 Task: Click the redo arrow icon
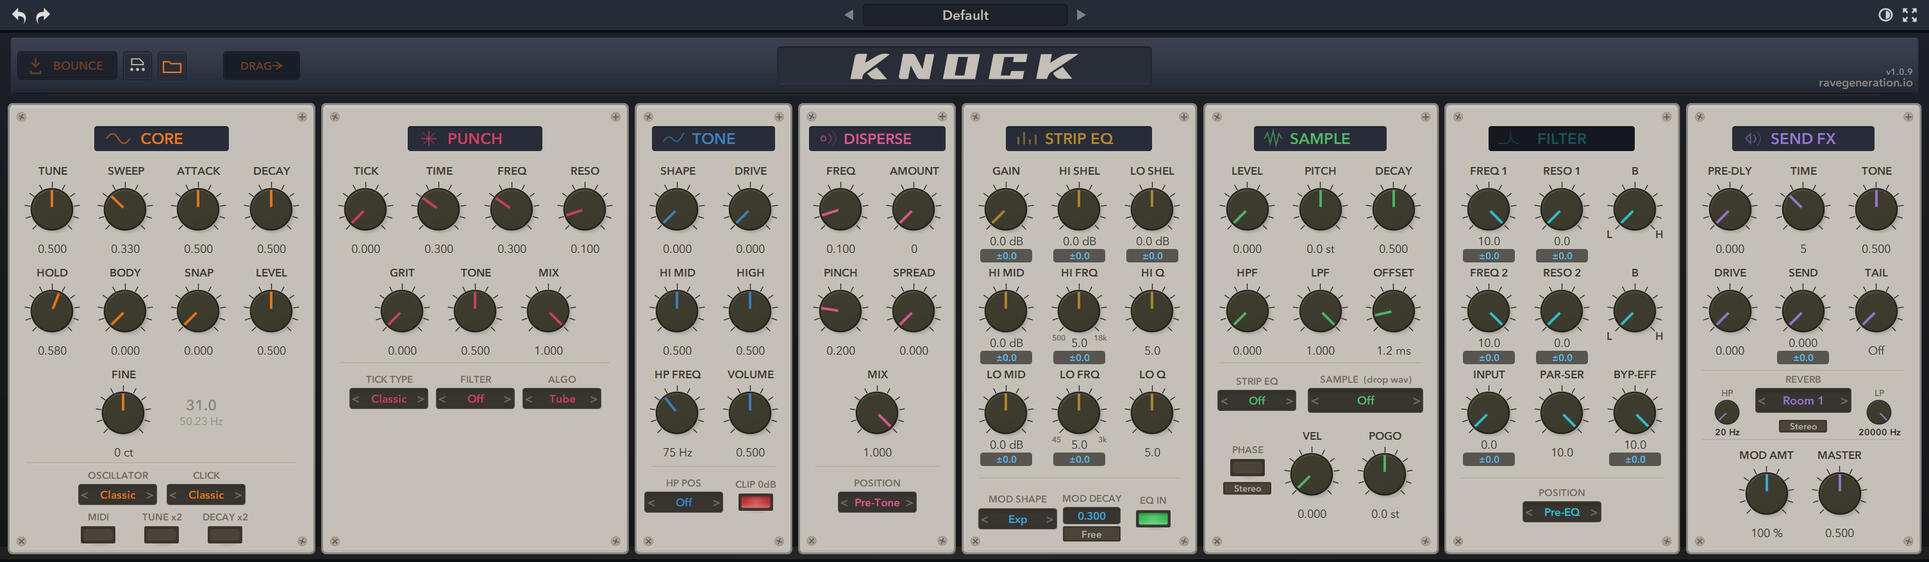point(43,15)
